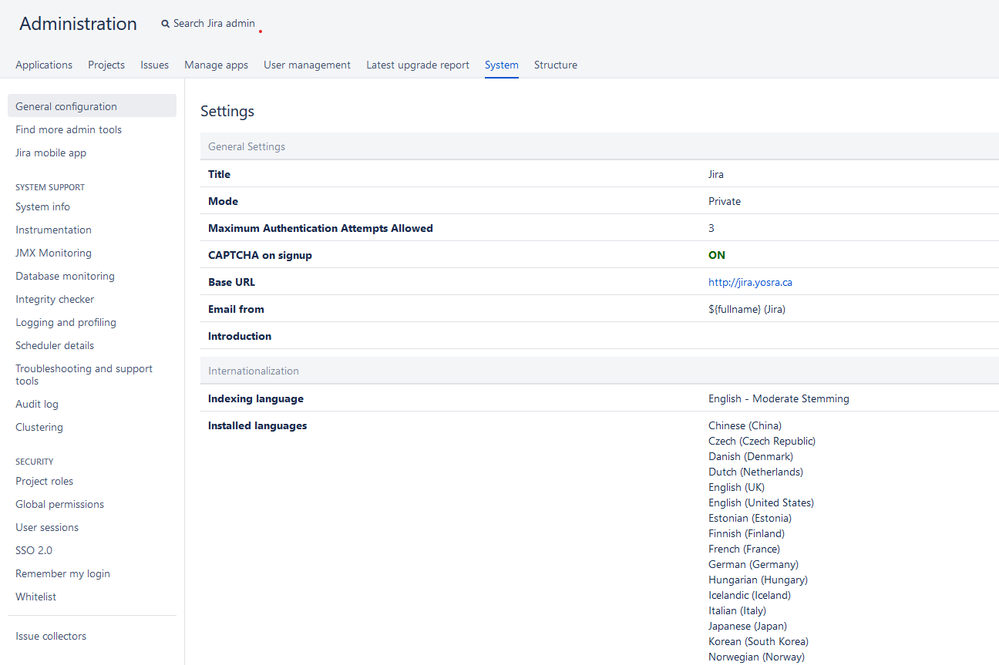
Task: Click the Mode value Private
Action: click(724, 201)
